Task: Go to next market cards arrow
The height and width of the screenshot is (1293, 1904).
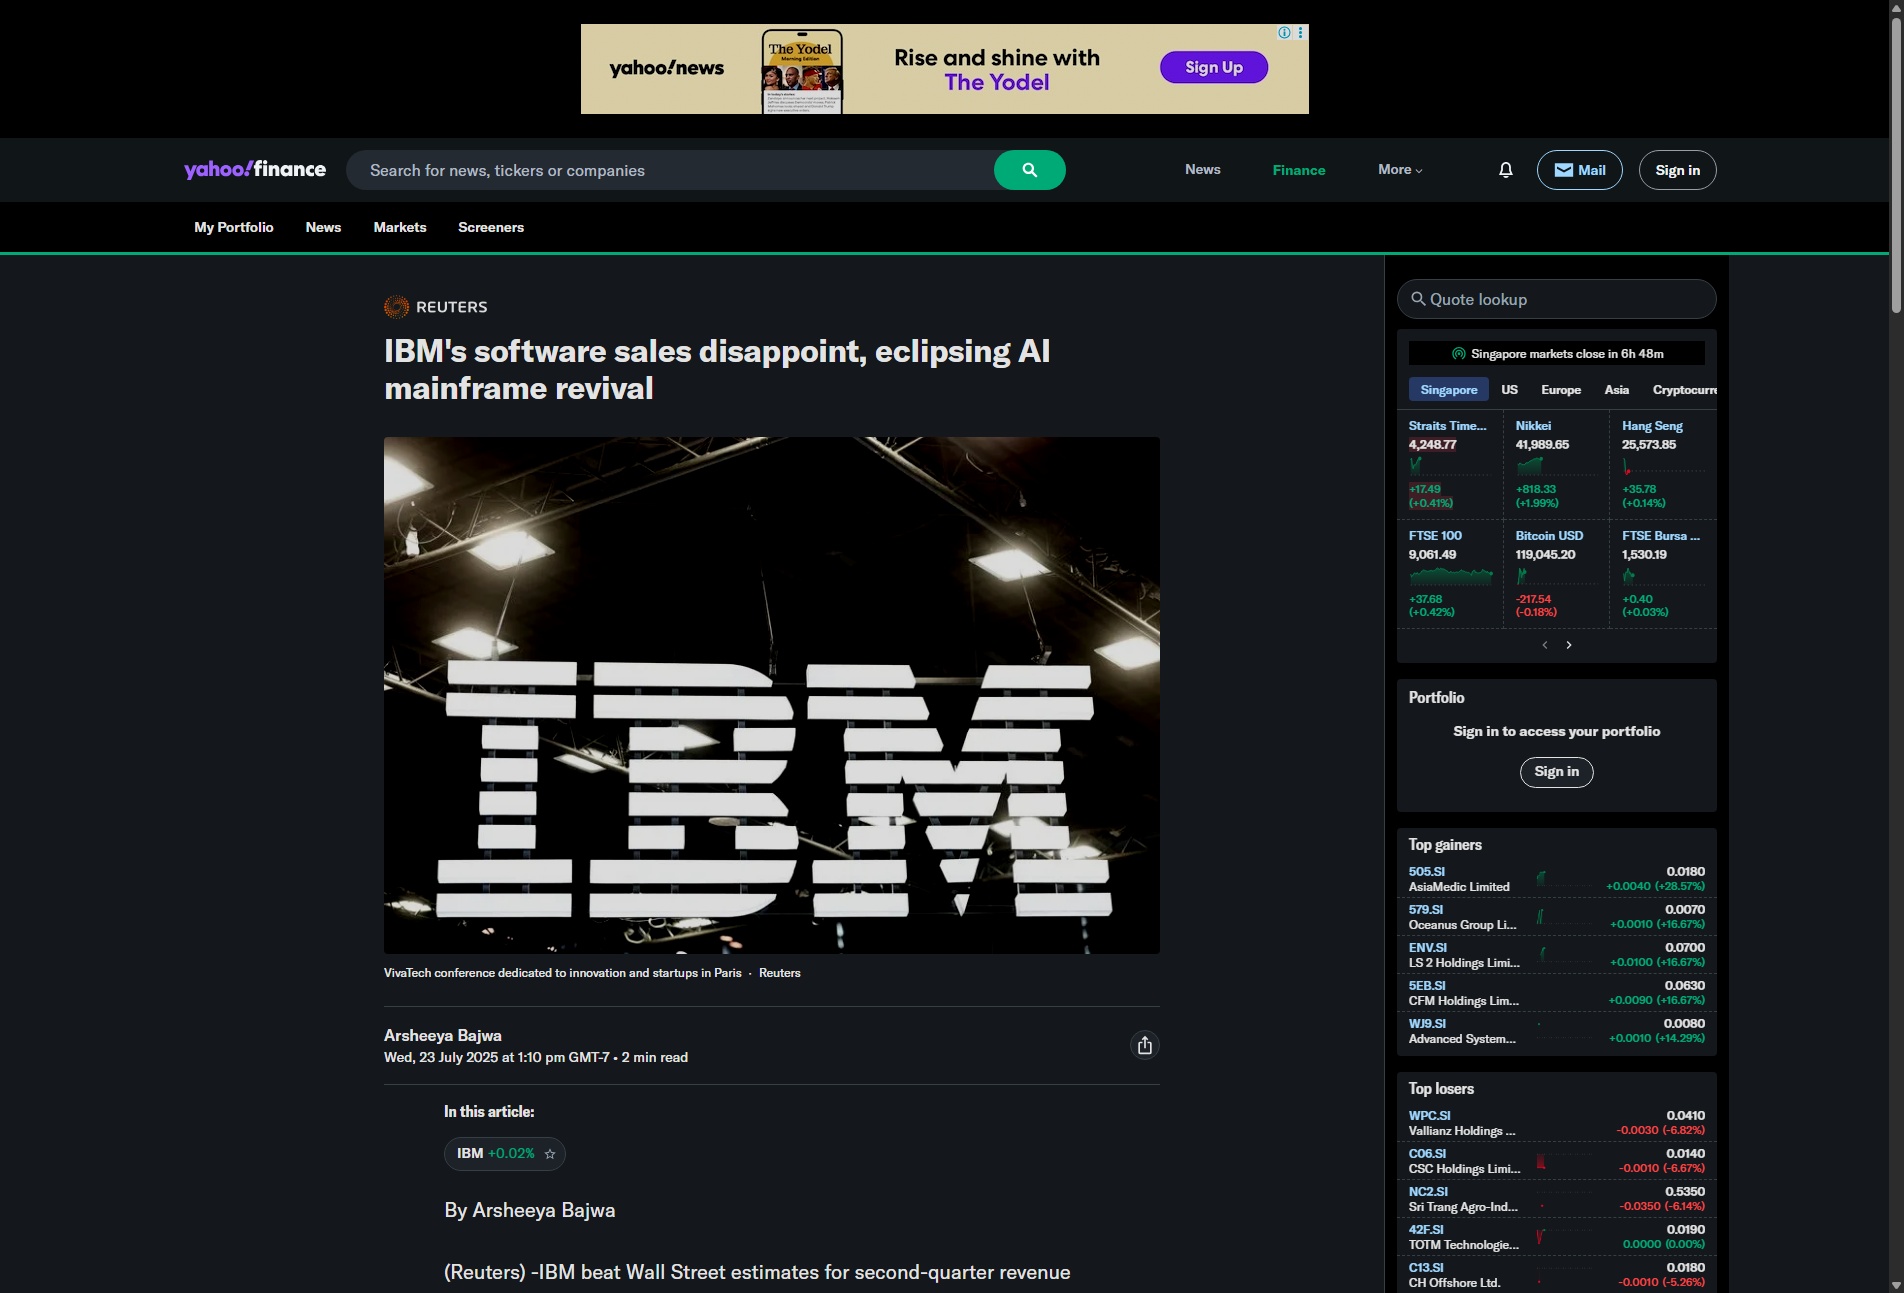Action: (1569, 645)
